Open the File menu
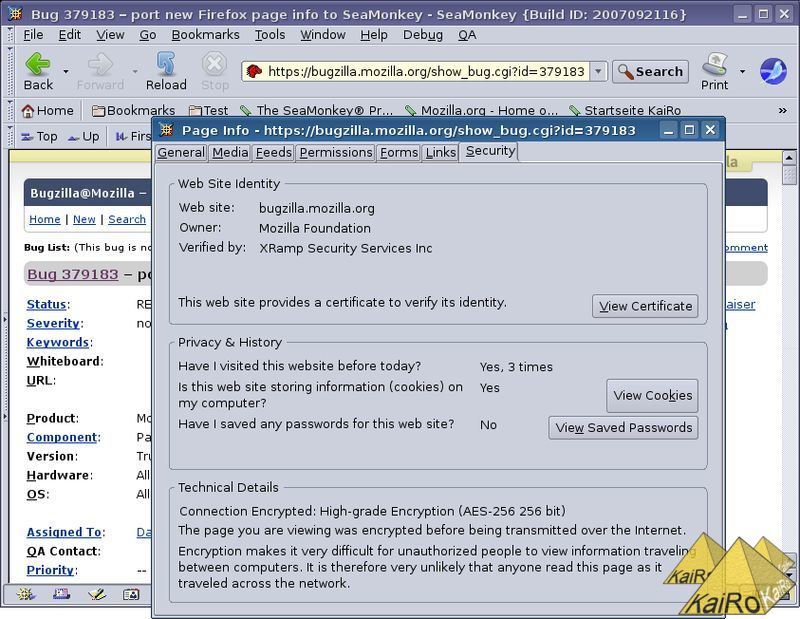 (x=33, y=35)
